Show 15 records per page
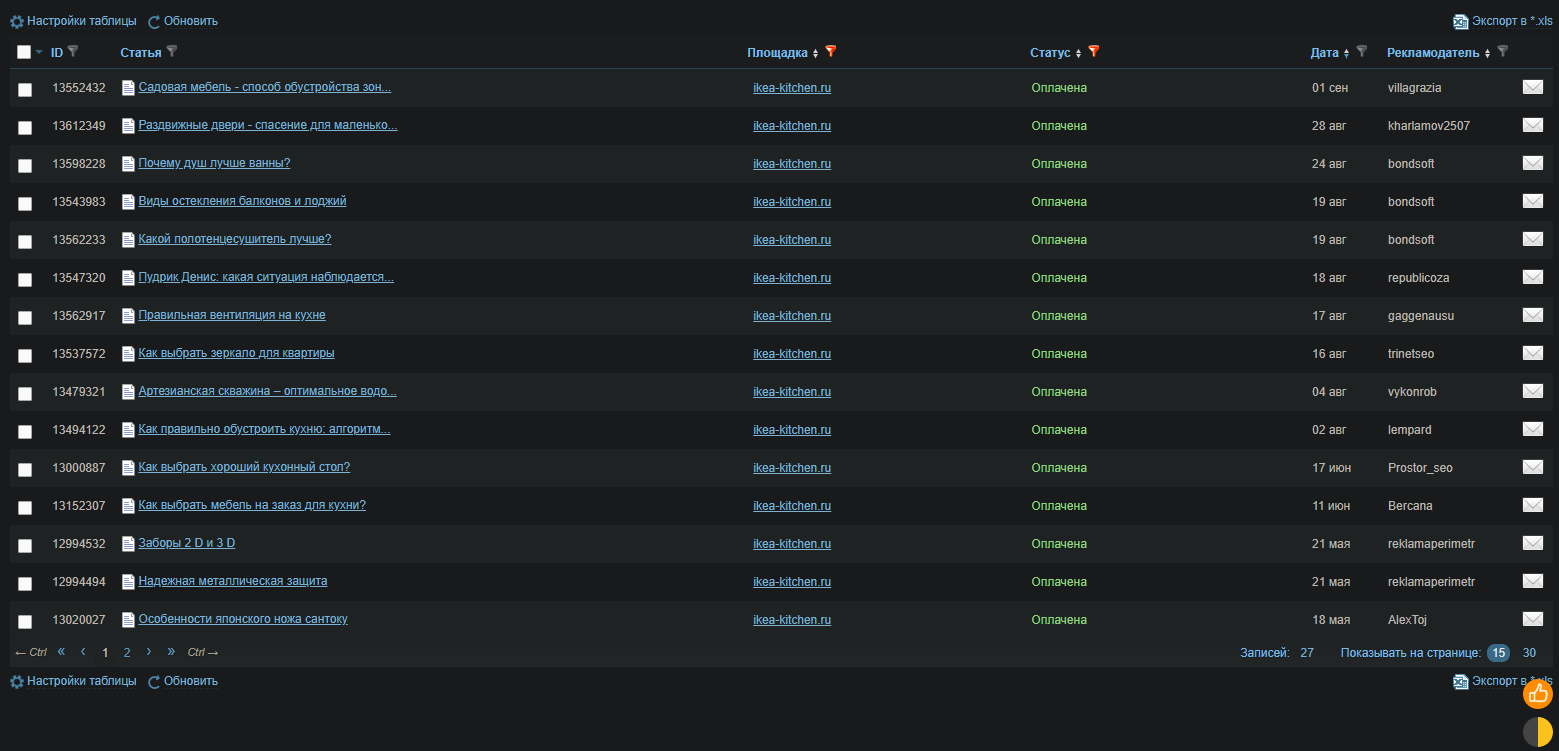Viewport: 1559px width, 751px height. click(x=1498, y=653)
